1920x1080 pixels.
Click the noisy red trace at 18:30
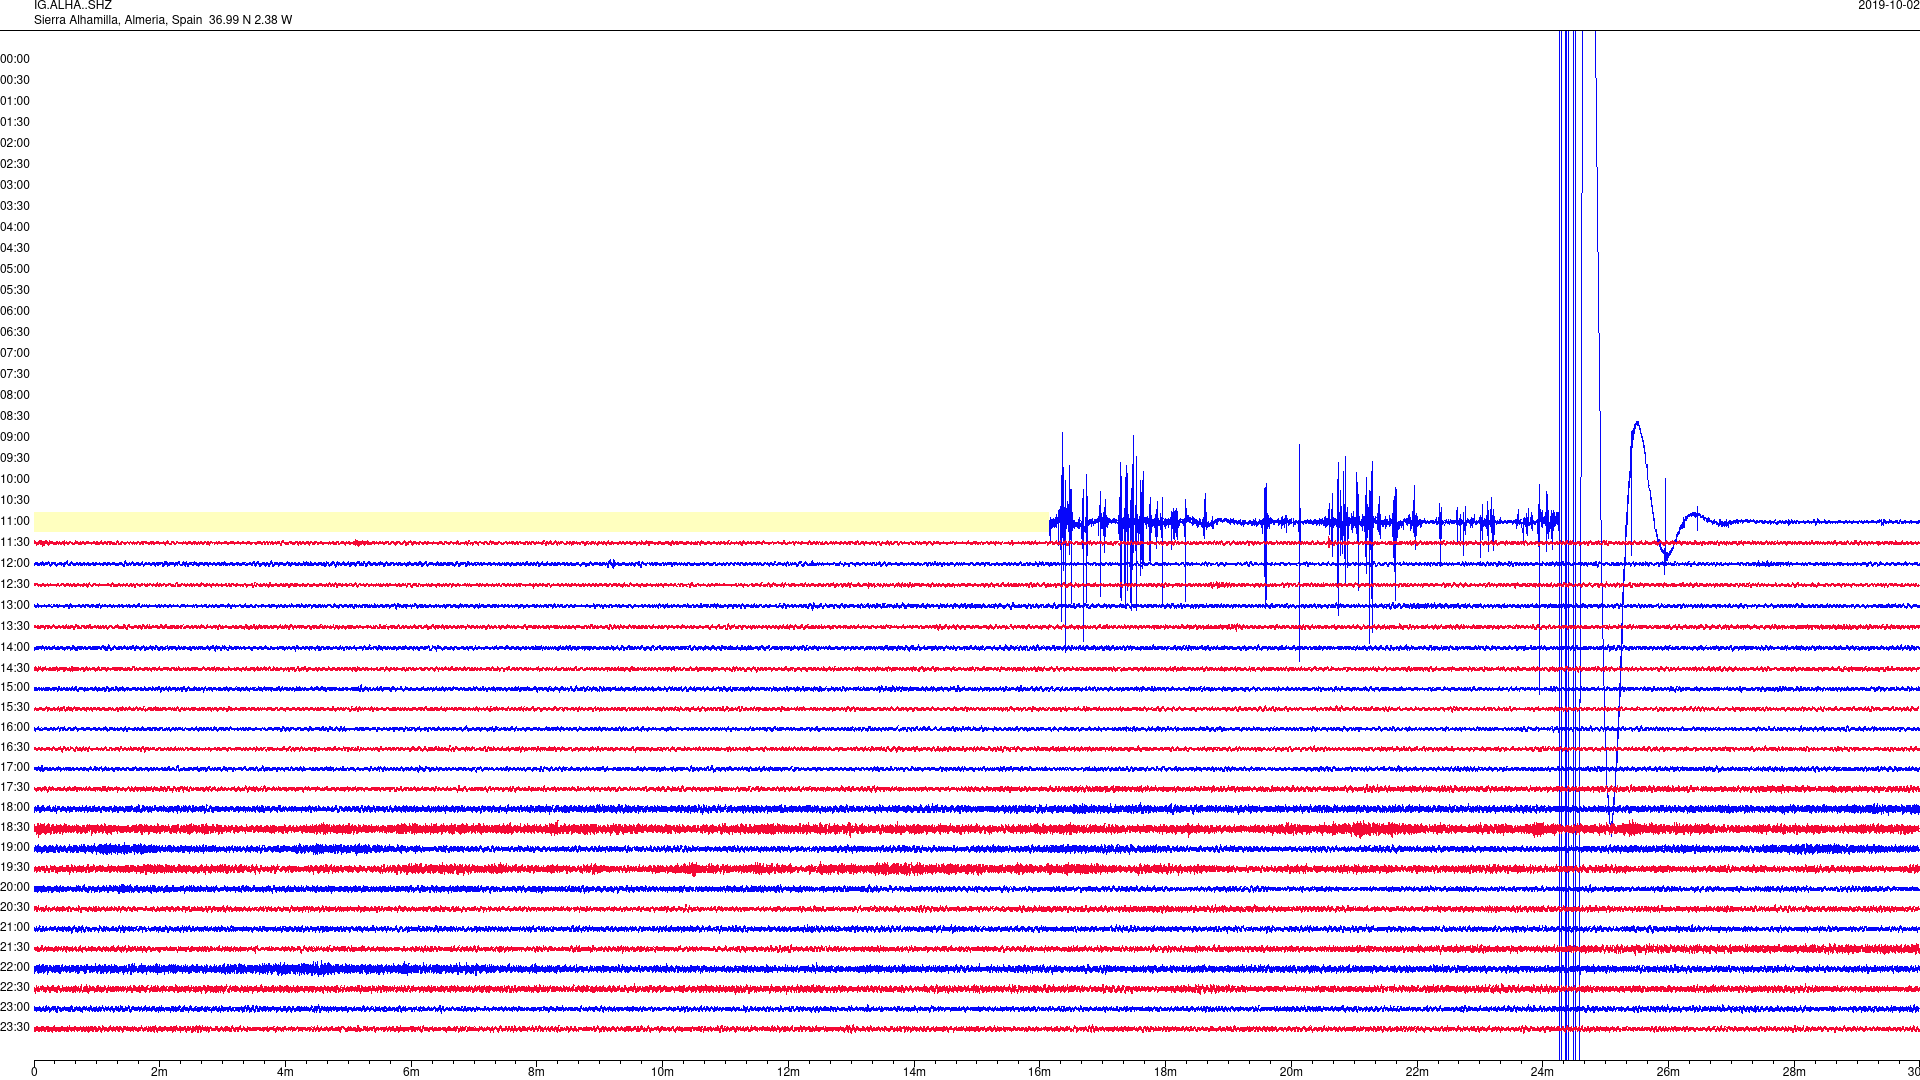(x=977, y=829)
